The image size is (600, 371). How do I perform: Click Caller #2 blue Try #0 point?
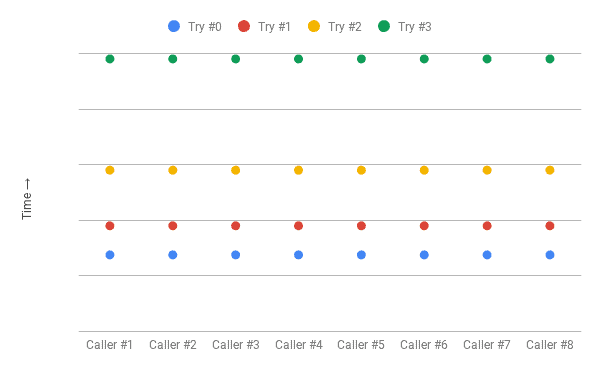(x=173, y=255)
